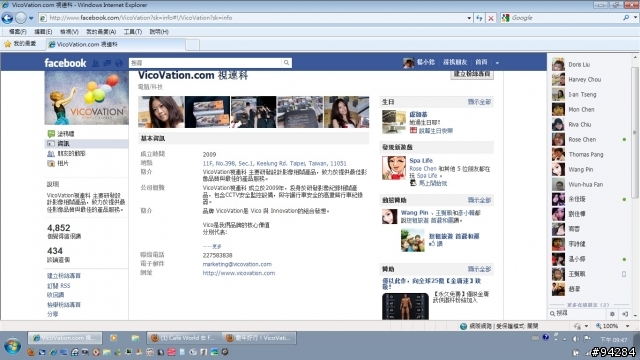Open the 訂閱 RSS link in sidebar
The image size is (640, 360).
point(58,286)
